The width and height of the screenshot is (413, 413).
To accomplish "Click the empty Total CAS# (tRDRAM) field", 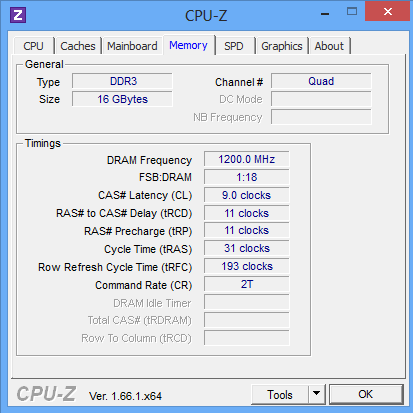I will click(247, 320).
